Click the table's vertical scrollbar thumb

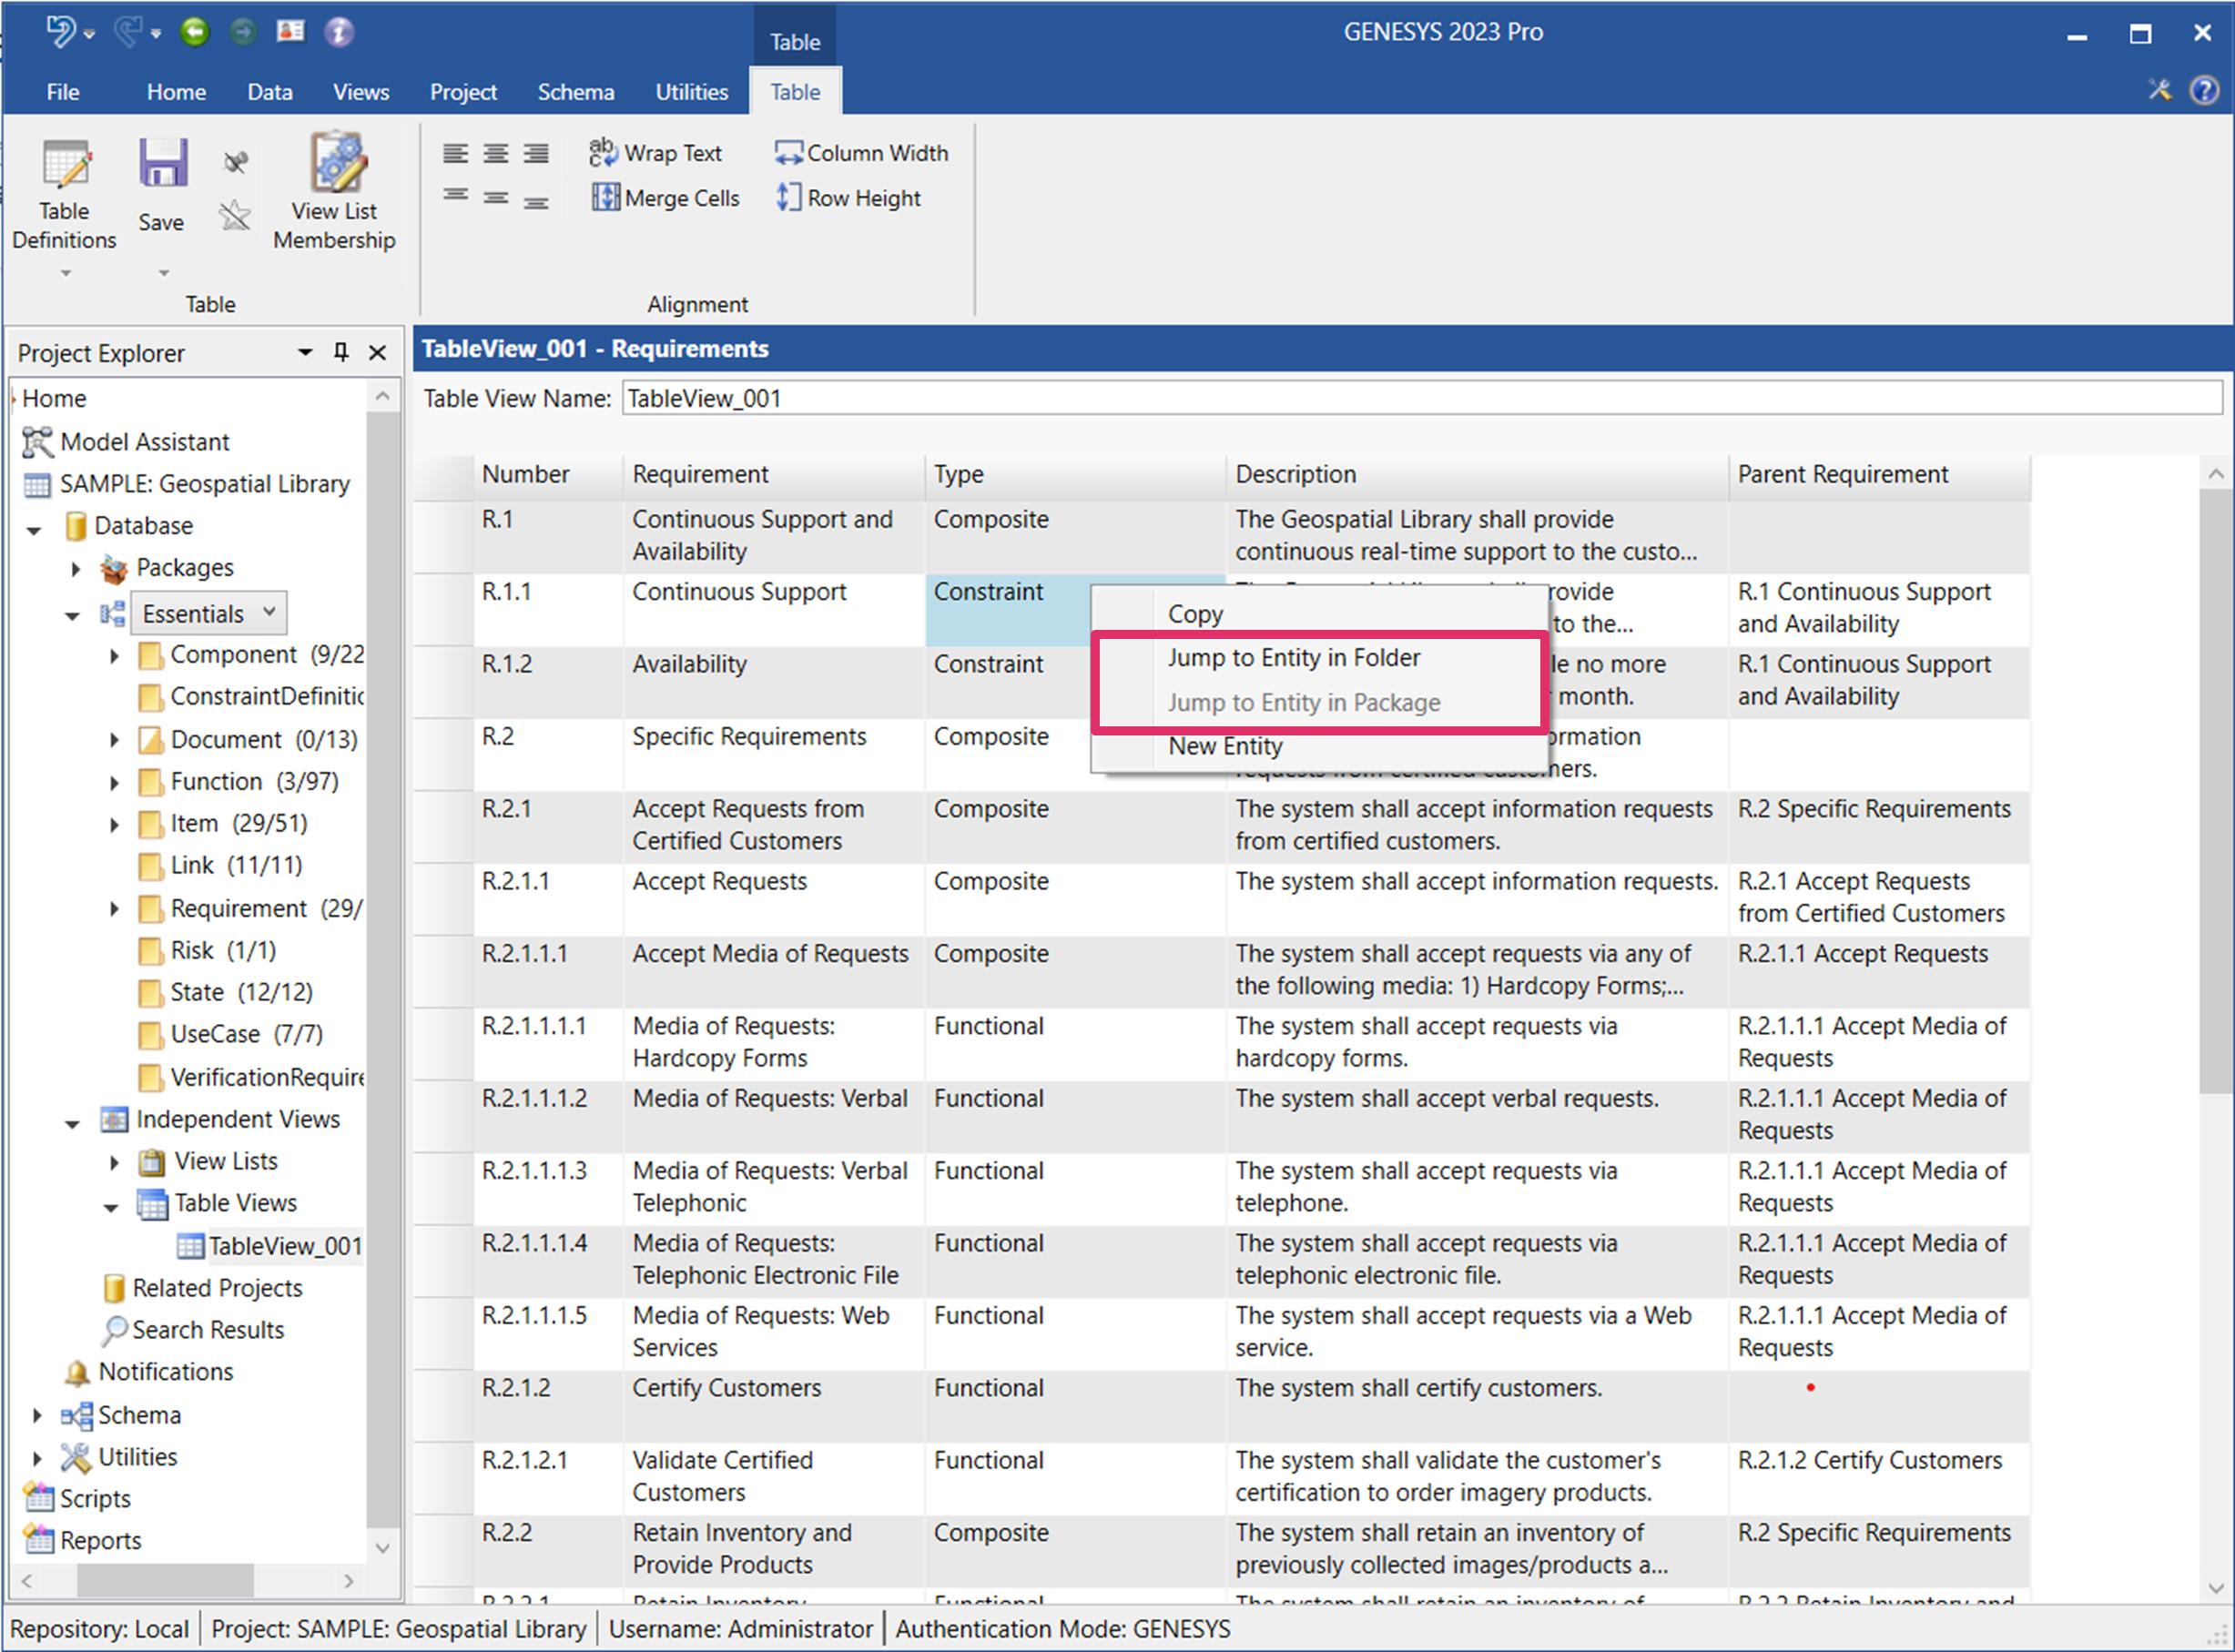click(x=2214, y=790)
